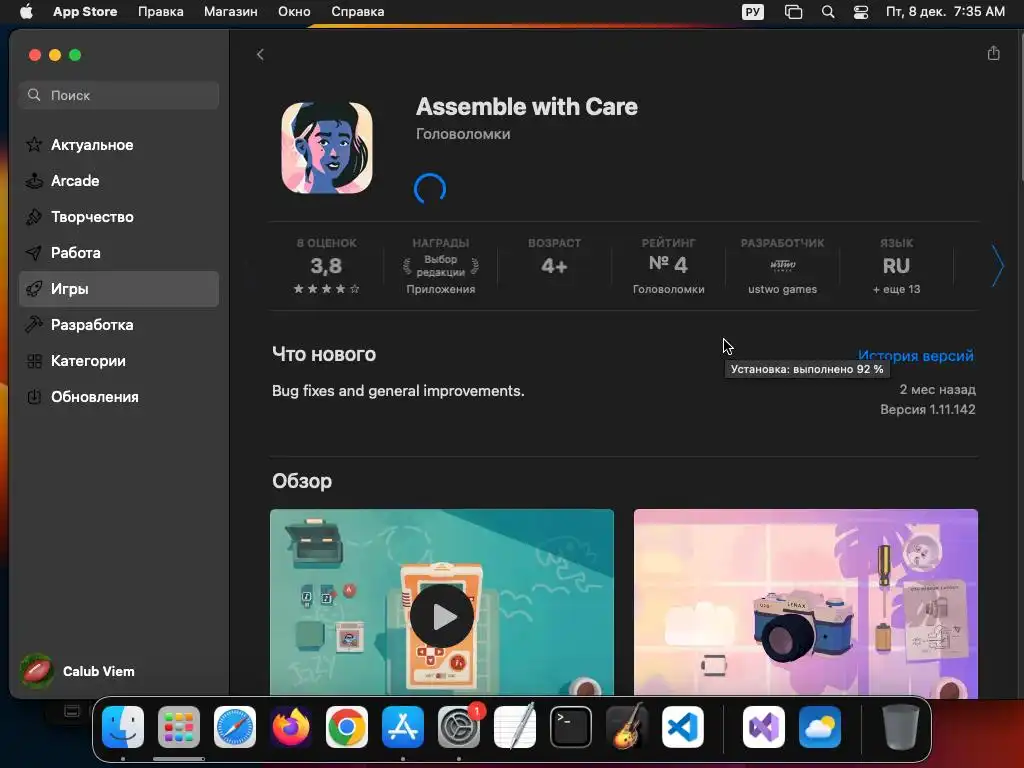Open the Calub Viem account profile
Image resolution: width=1024 pixels, height=768 pixels.
click(x=77, y=671)
